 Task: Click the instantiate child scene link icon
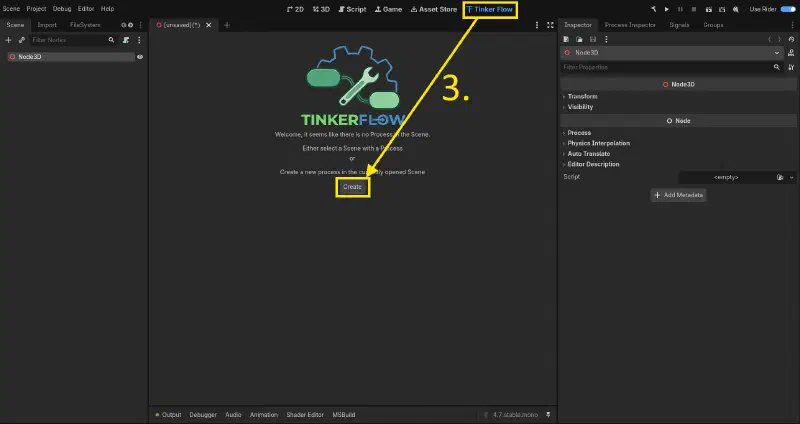pos(22,40)
